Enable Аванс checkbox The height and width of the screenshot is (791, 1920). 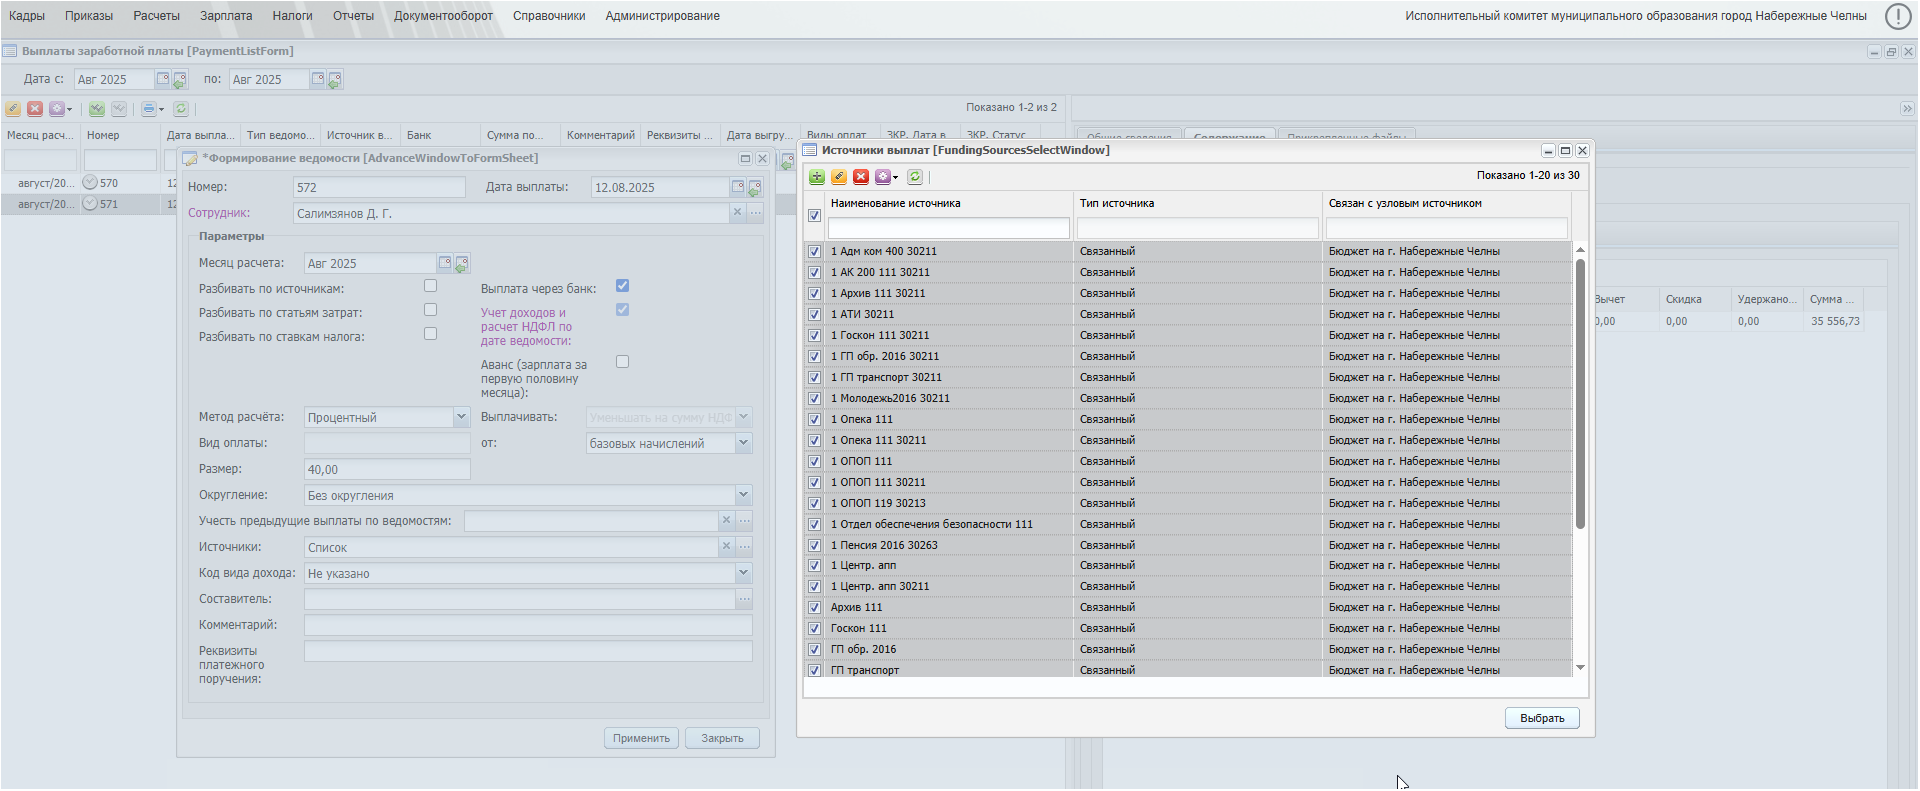coord(622,362)
